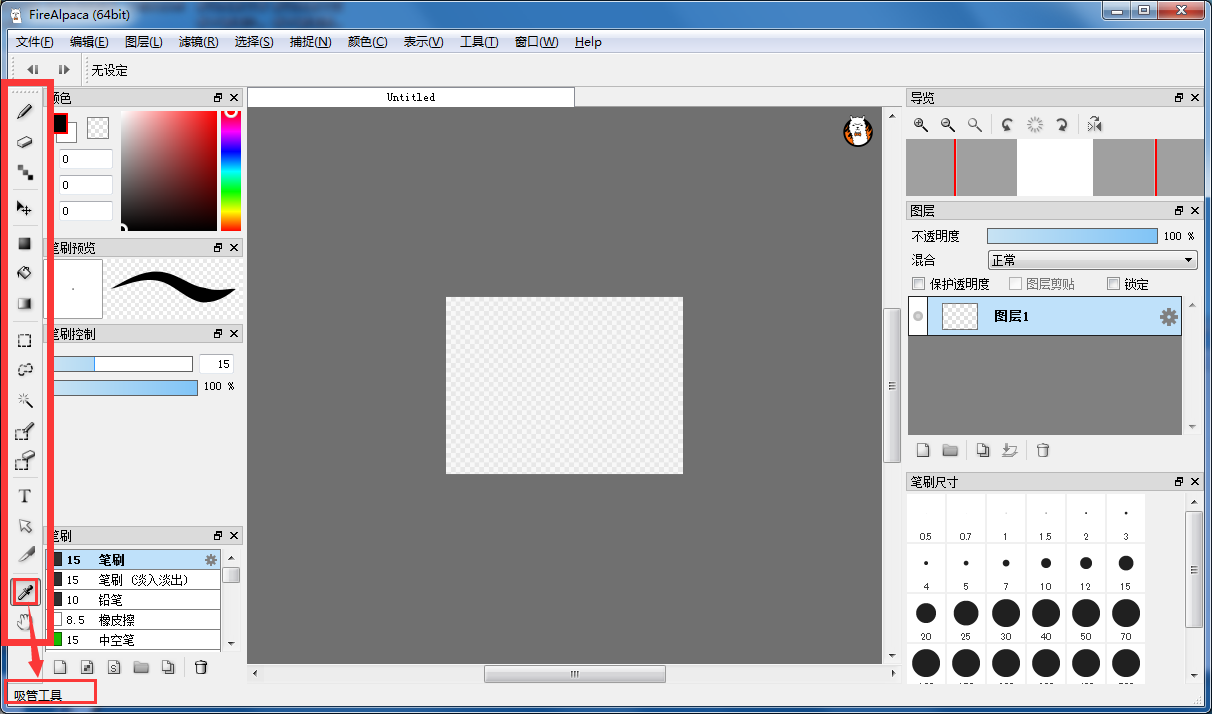Select the Gradient tool
The width and height of the screenshot is (1212, 714).
coord(23,303)
